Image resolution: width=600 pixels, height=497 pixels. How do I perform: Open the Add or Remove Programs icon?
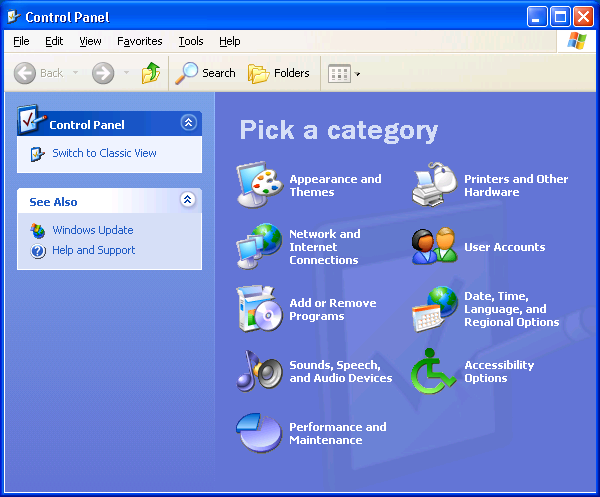point(259,309)
